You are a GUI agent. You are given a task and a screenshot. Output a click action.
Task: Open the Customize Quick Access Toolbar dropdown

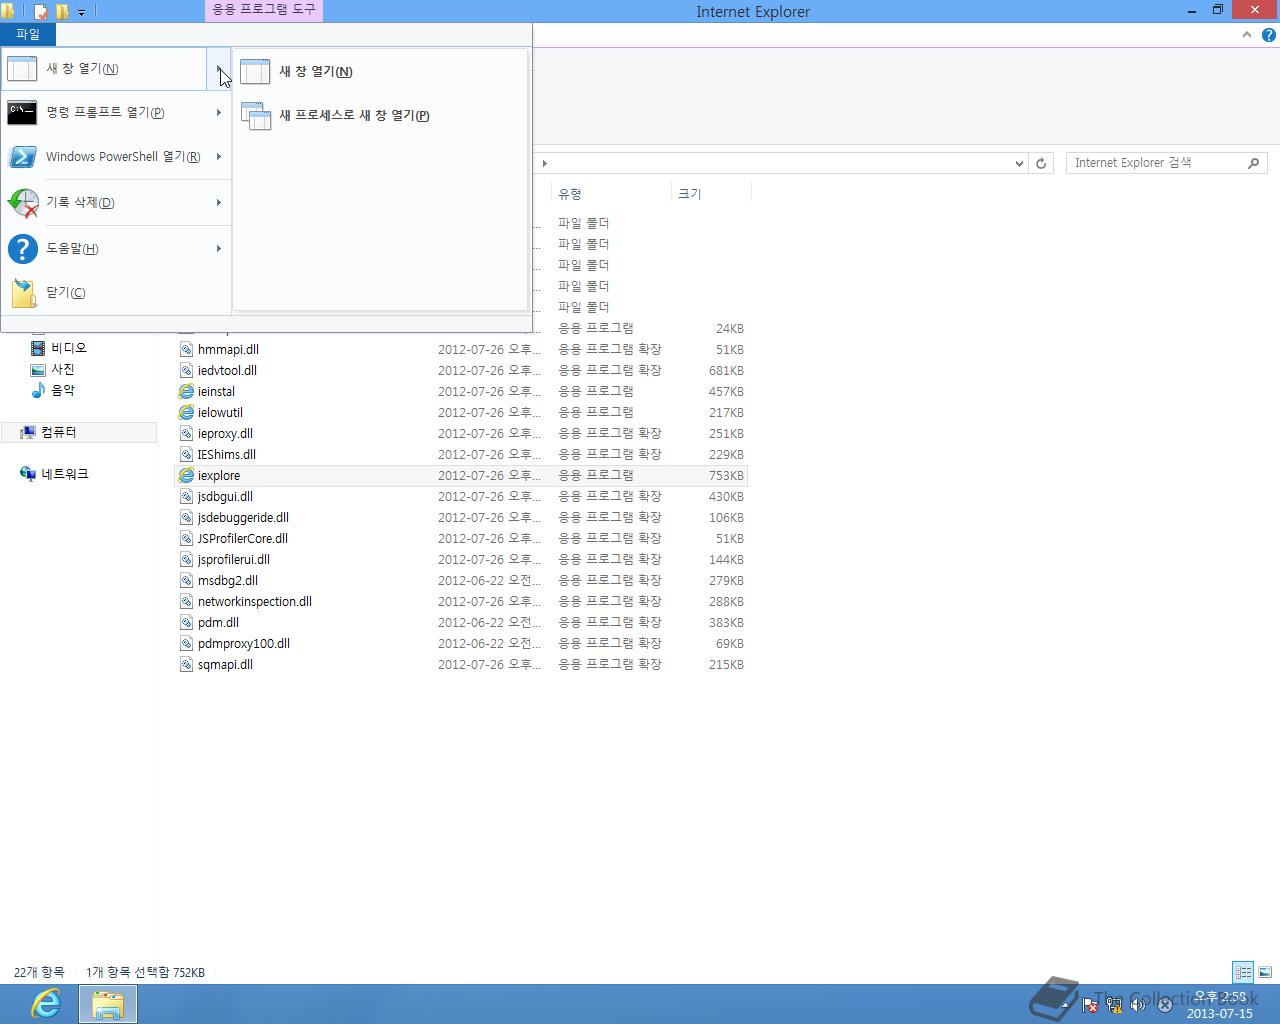(82, 12)
